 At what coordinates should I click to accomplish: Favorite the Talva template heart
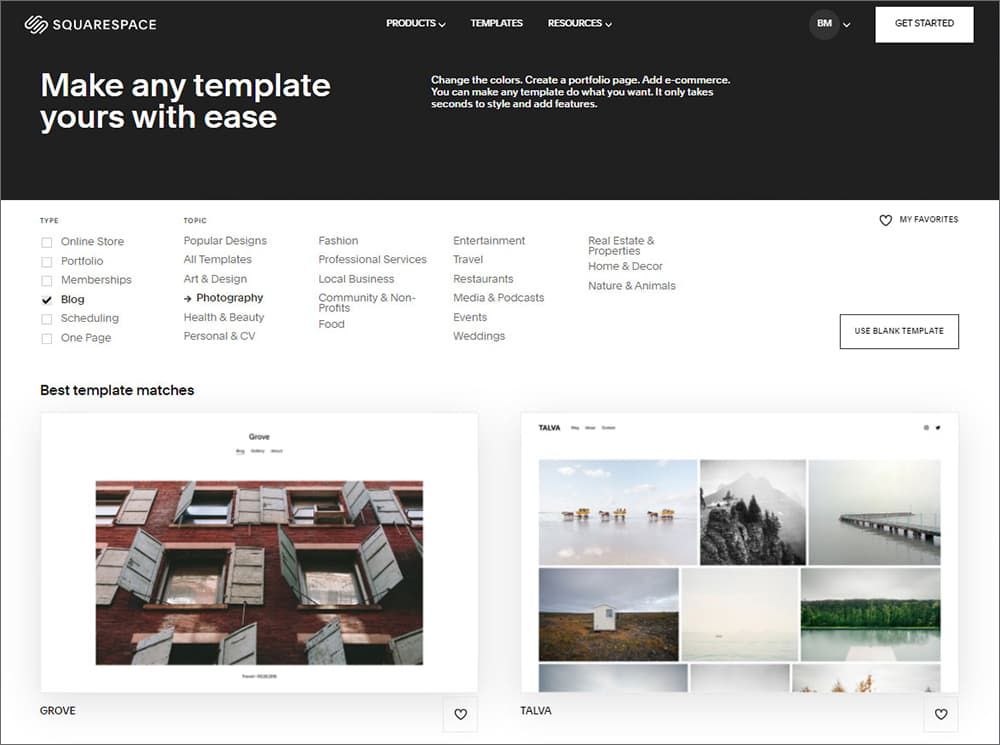941,714
